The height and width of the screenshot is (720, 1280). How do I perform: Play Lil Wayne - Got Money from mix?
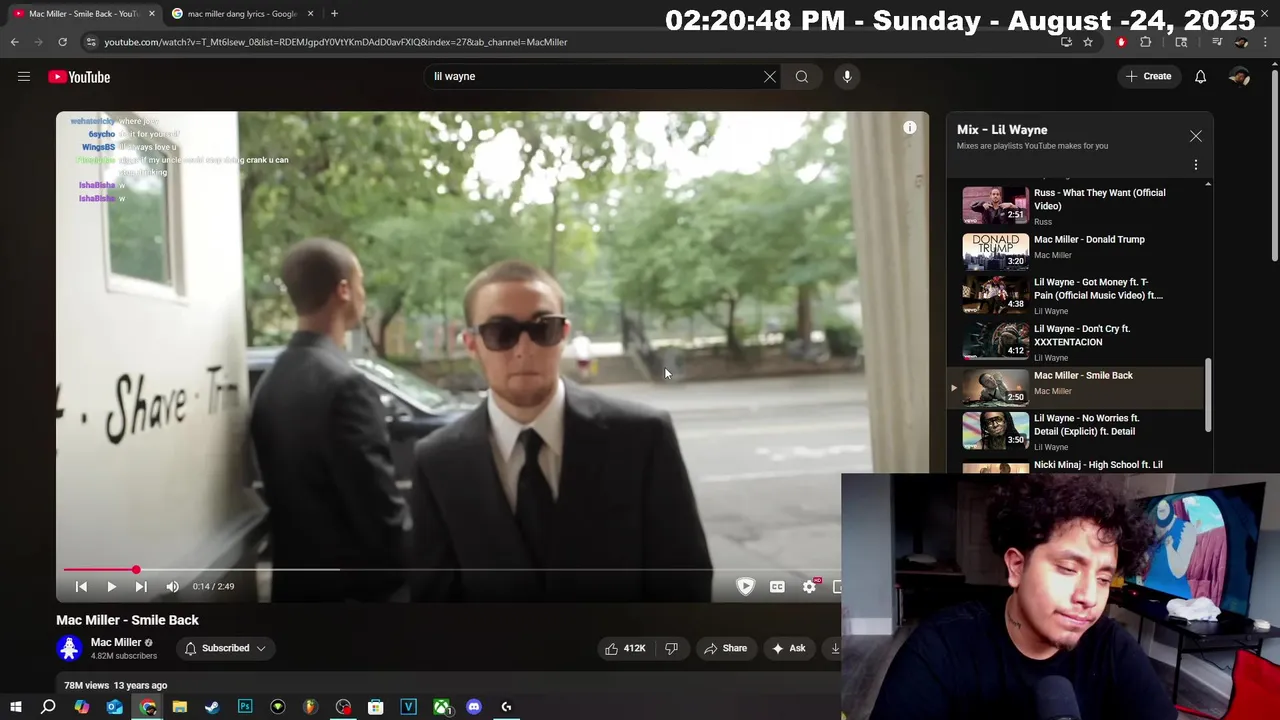pyautogui.click(x=1075, y=294)
